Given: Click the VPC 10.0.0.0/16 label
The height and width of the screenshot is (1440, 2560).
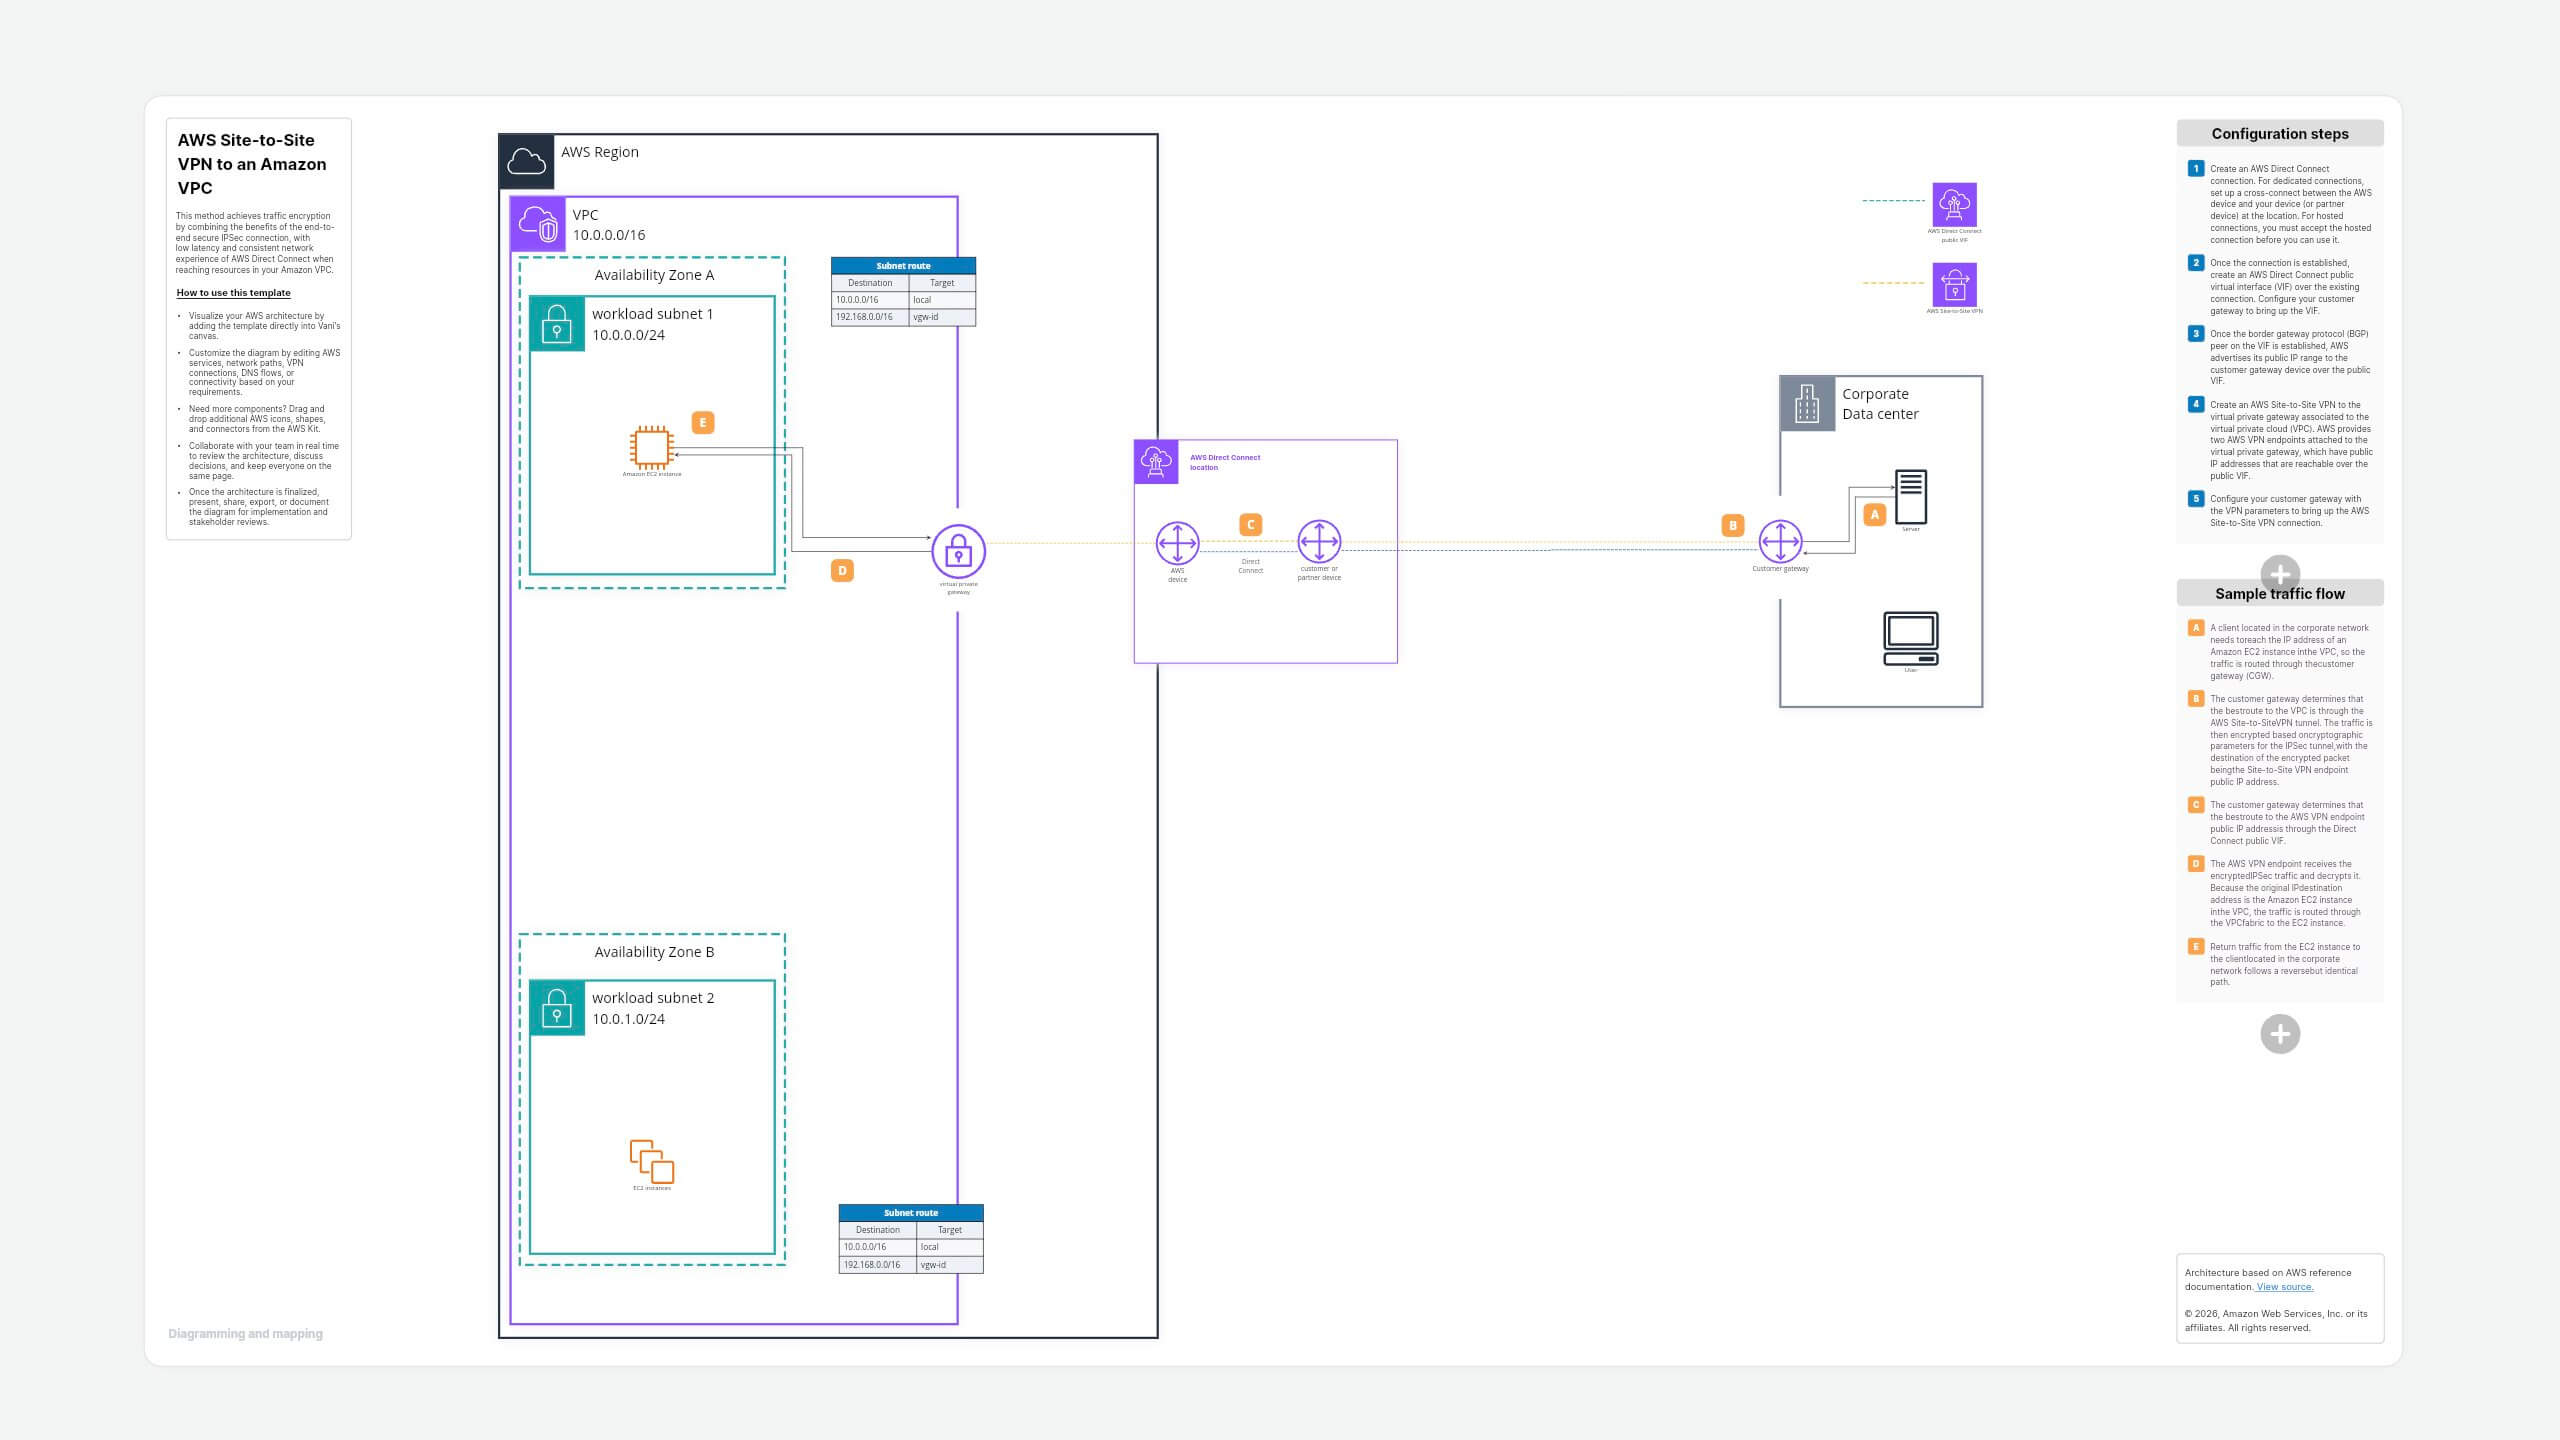Looking at the screenshot, I should pos(608,225).
